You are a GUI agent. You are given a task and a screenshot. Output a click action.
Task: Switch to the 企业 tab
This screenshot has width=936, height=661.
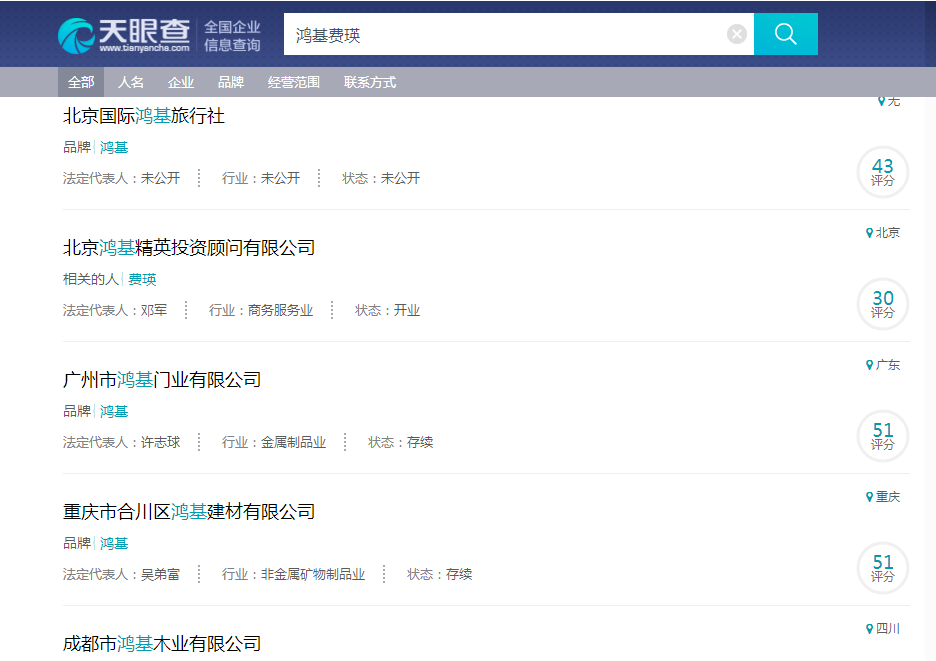[181, 82]
